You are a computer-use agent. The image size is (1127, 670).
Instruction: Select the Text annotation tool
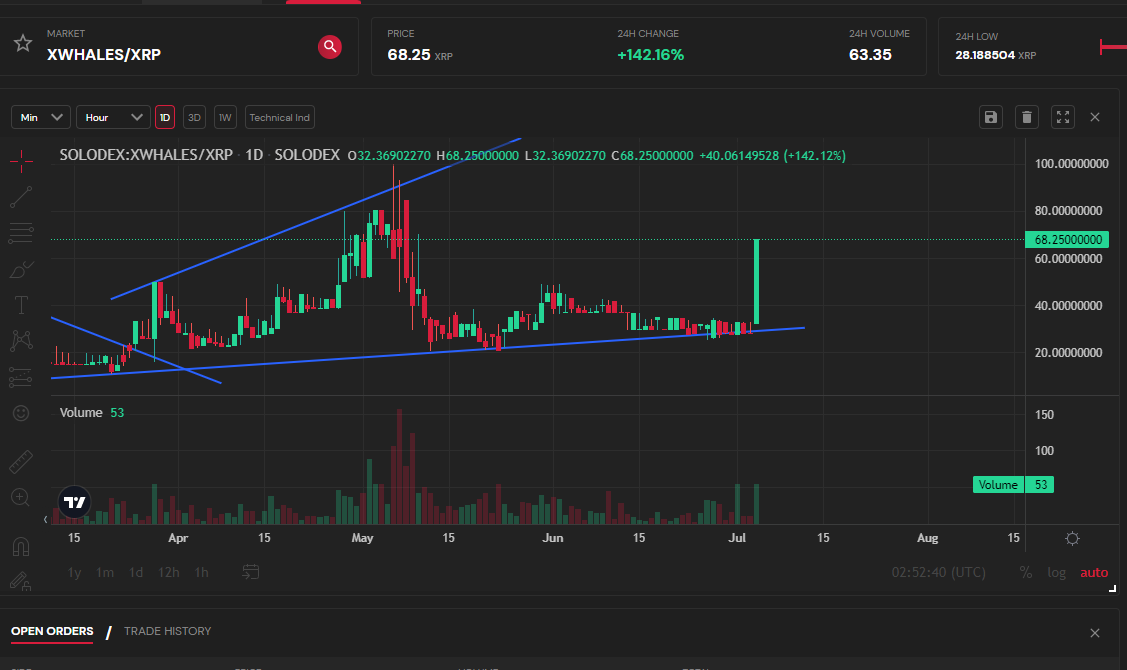click(22, 305)
